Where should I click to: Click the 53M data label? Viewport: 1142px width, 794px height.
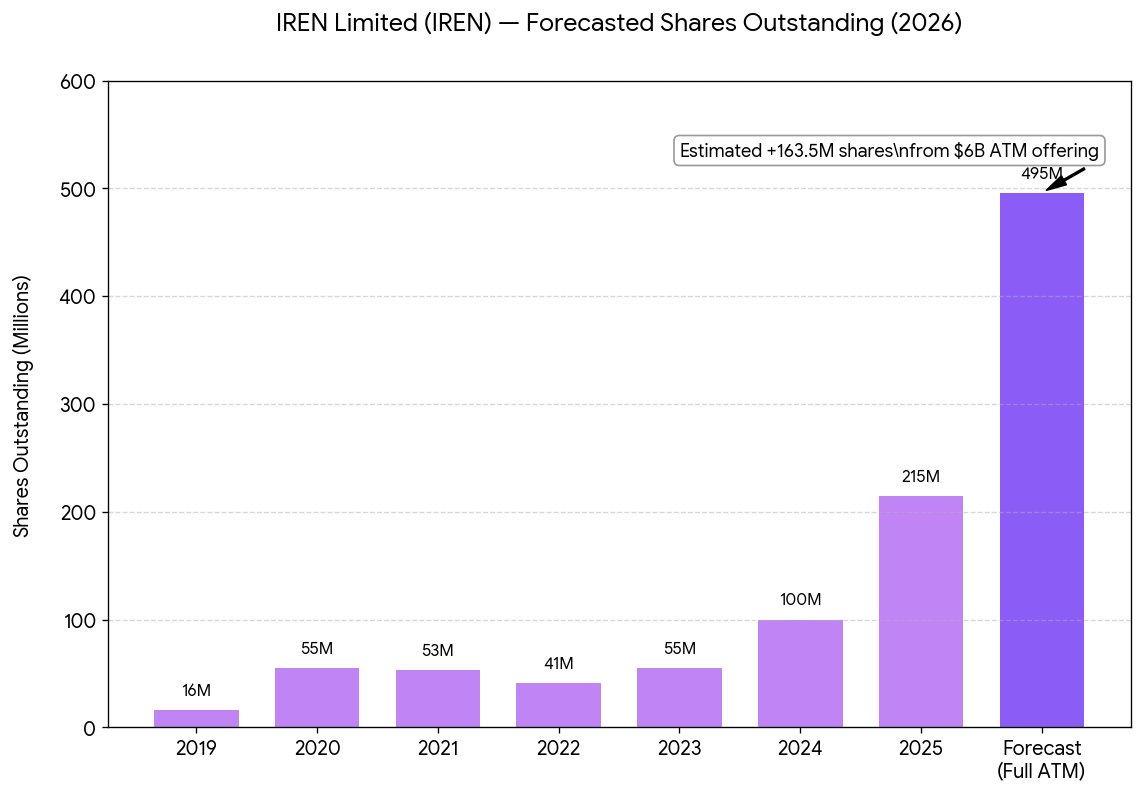tap(438, 650)
